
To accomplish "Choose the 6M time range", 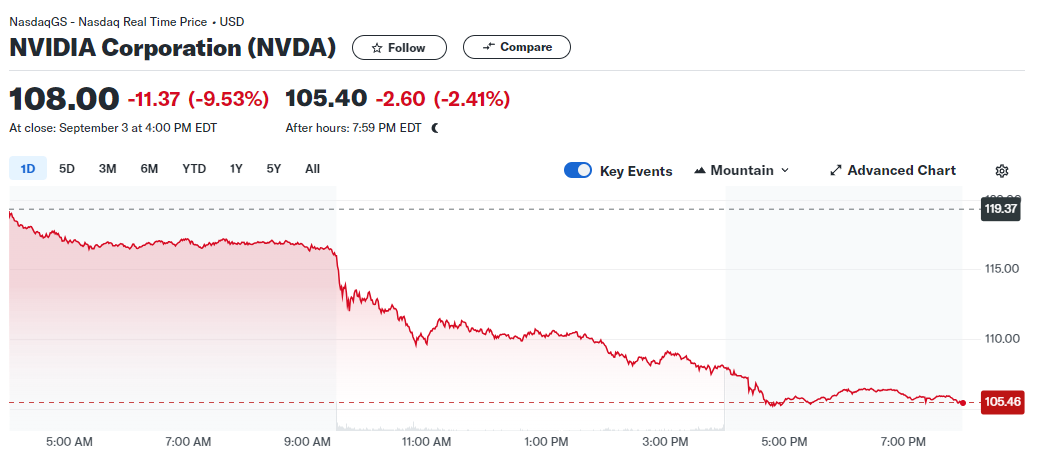I will tap(149, 169).
